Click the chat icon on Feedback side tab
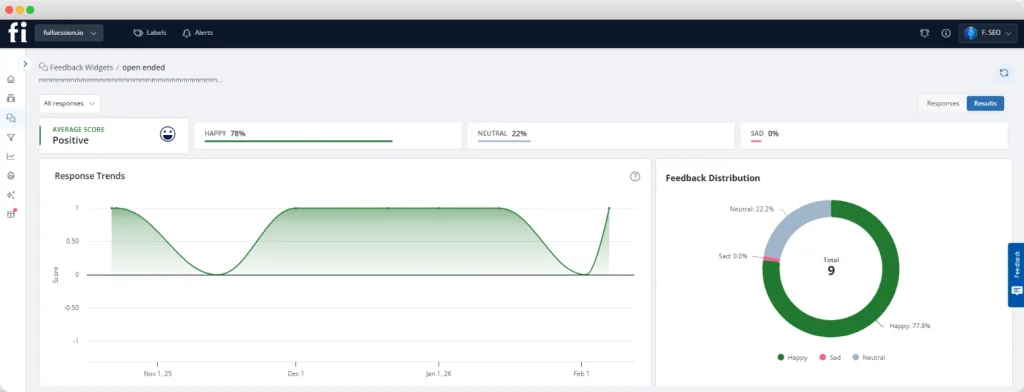1024x392 pixels. tap(1016, 291)
